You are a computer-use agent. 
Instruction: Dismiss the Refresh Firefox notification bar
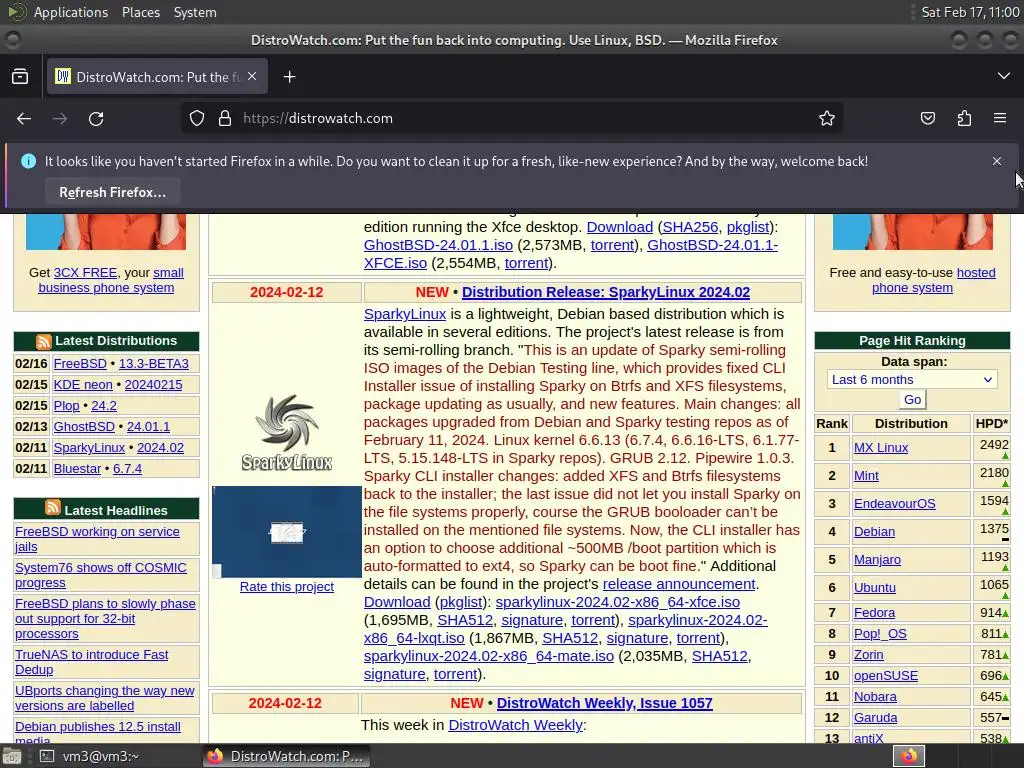tap(997, 161)
